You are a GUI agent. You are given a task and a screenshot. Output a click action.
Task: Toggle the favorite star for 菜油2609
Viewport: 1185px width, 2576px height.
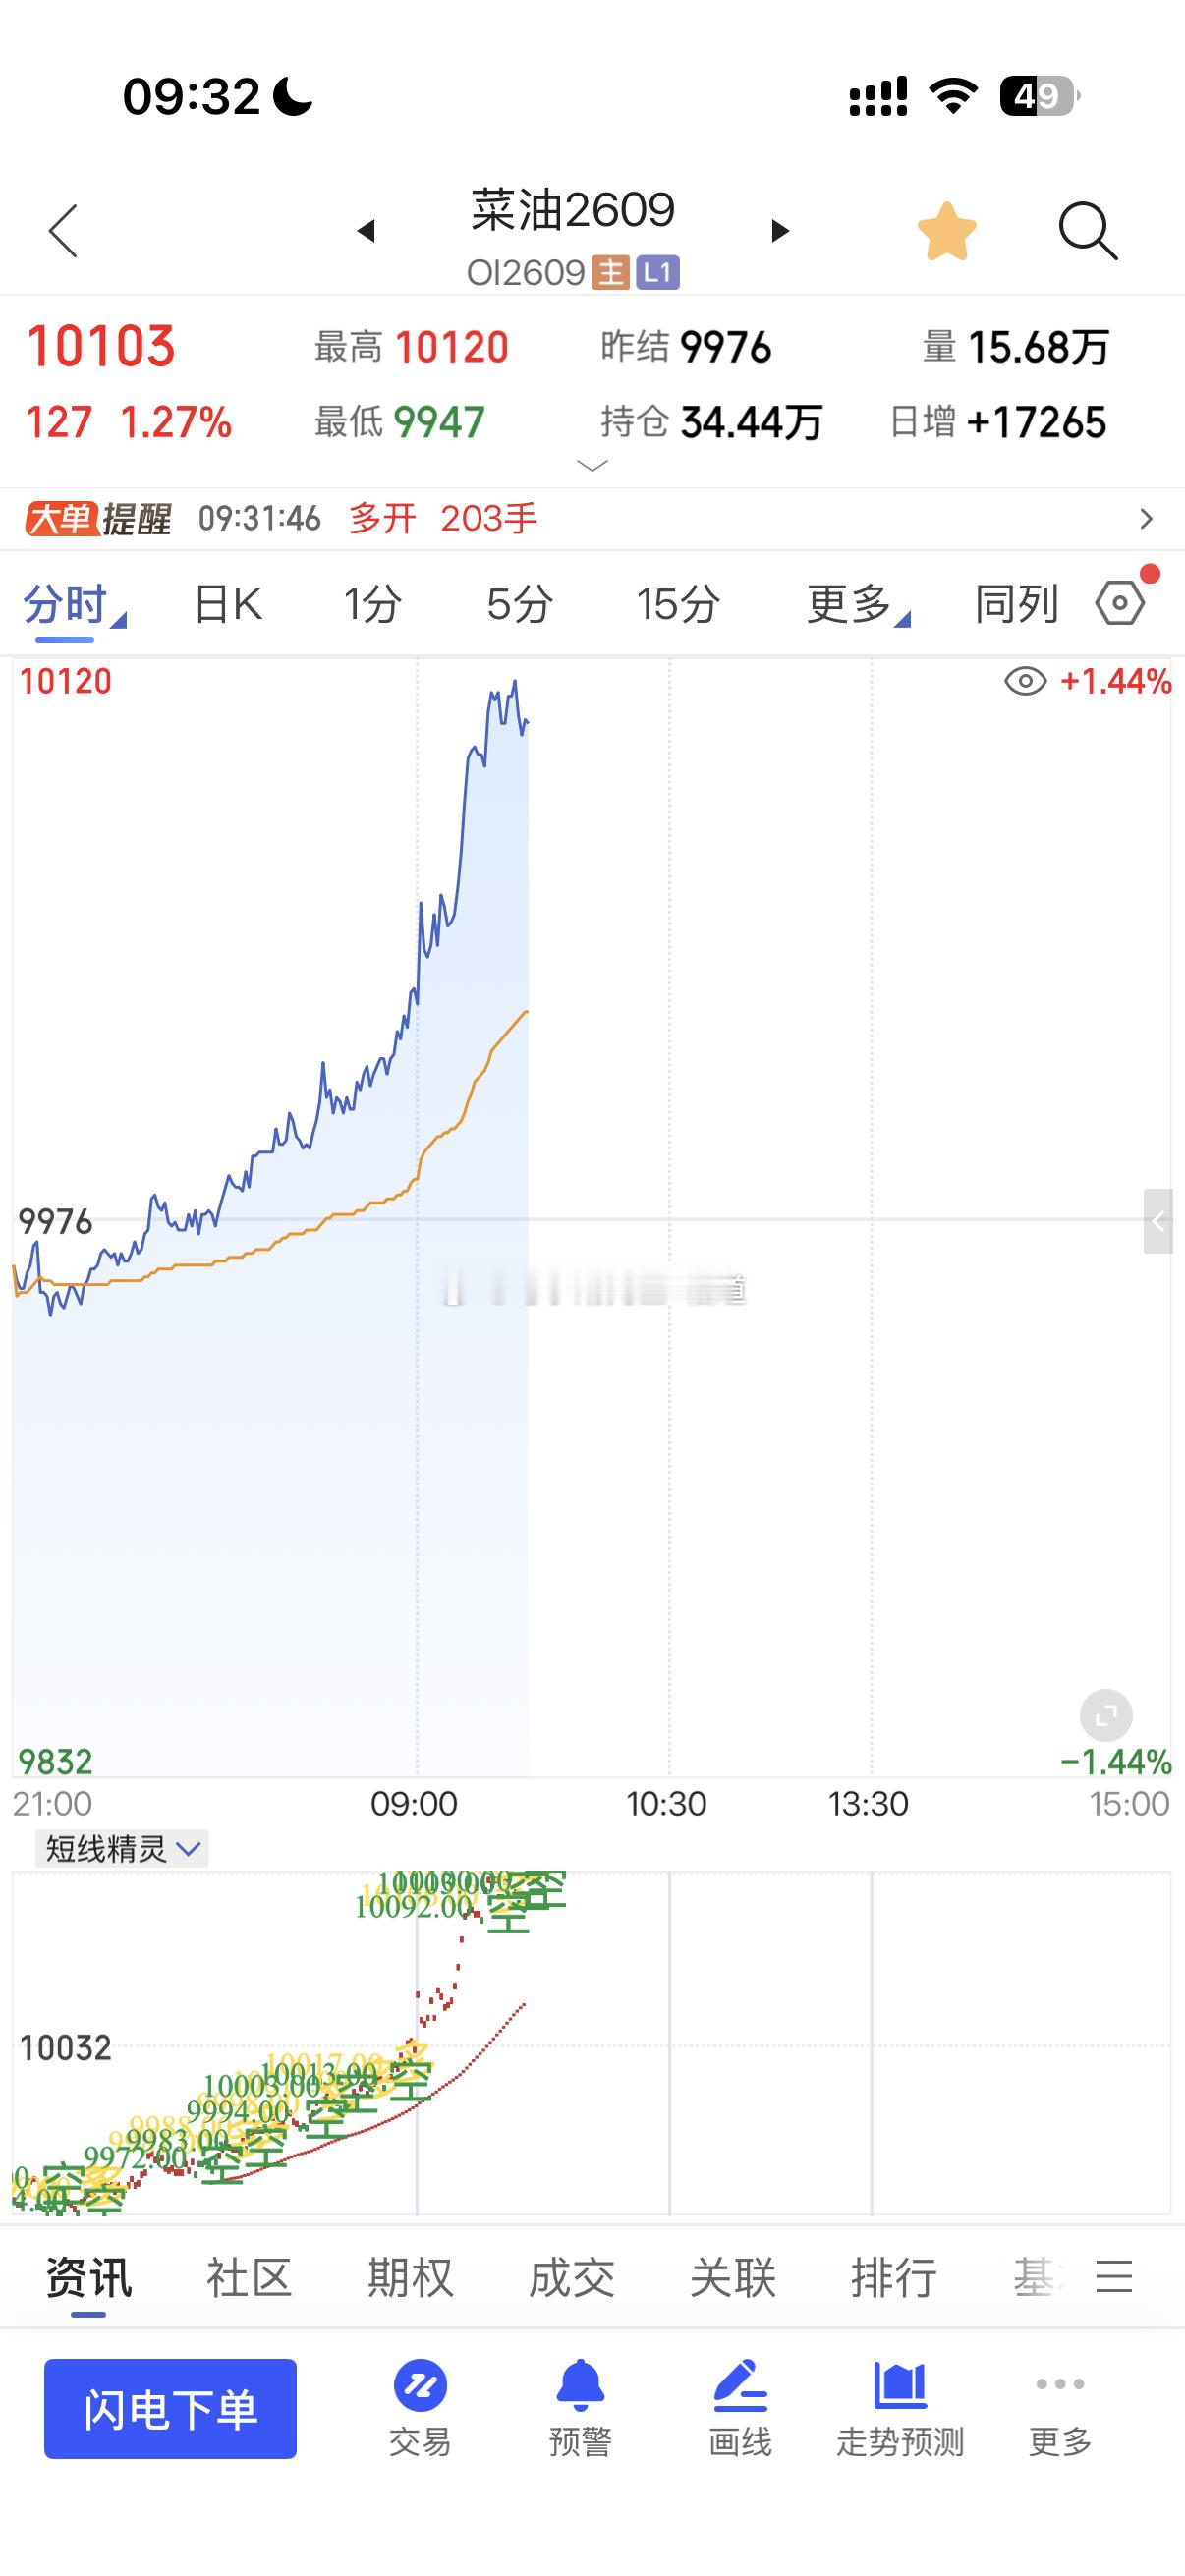tap(946, 231)
